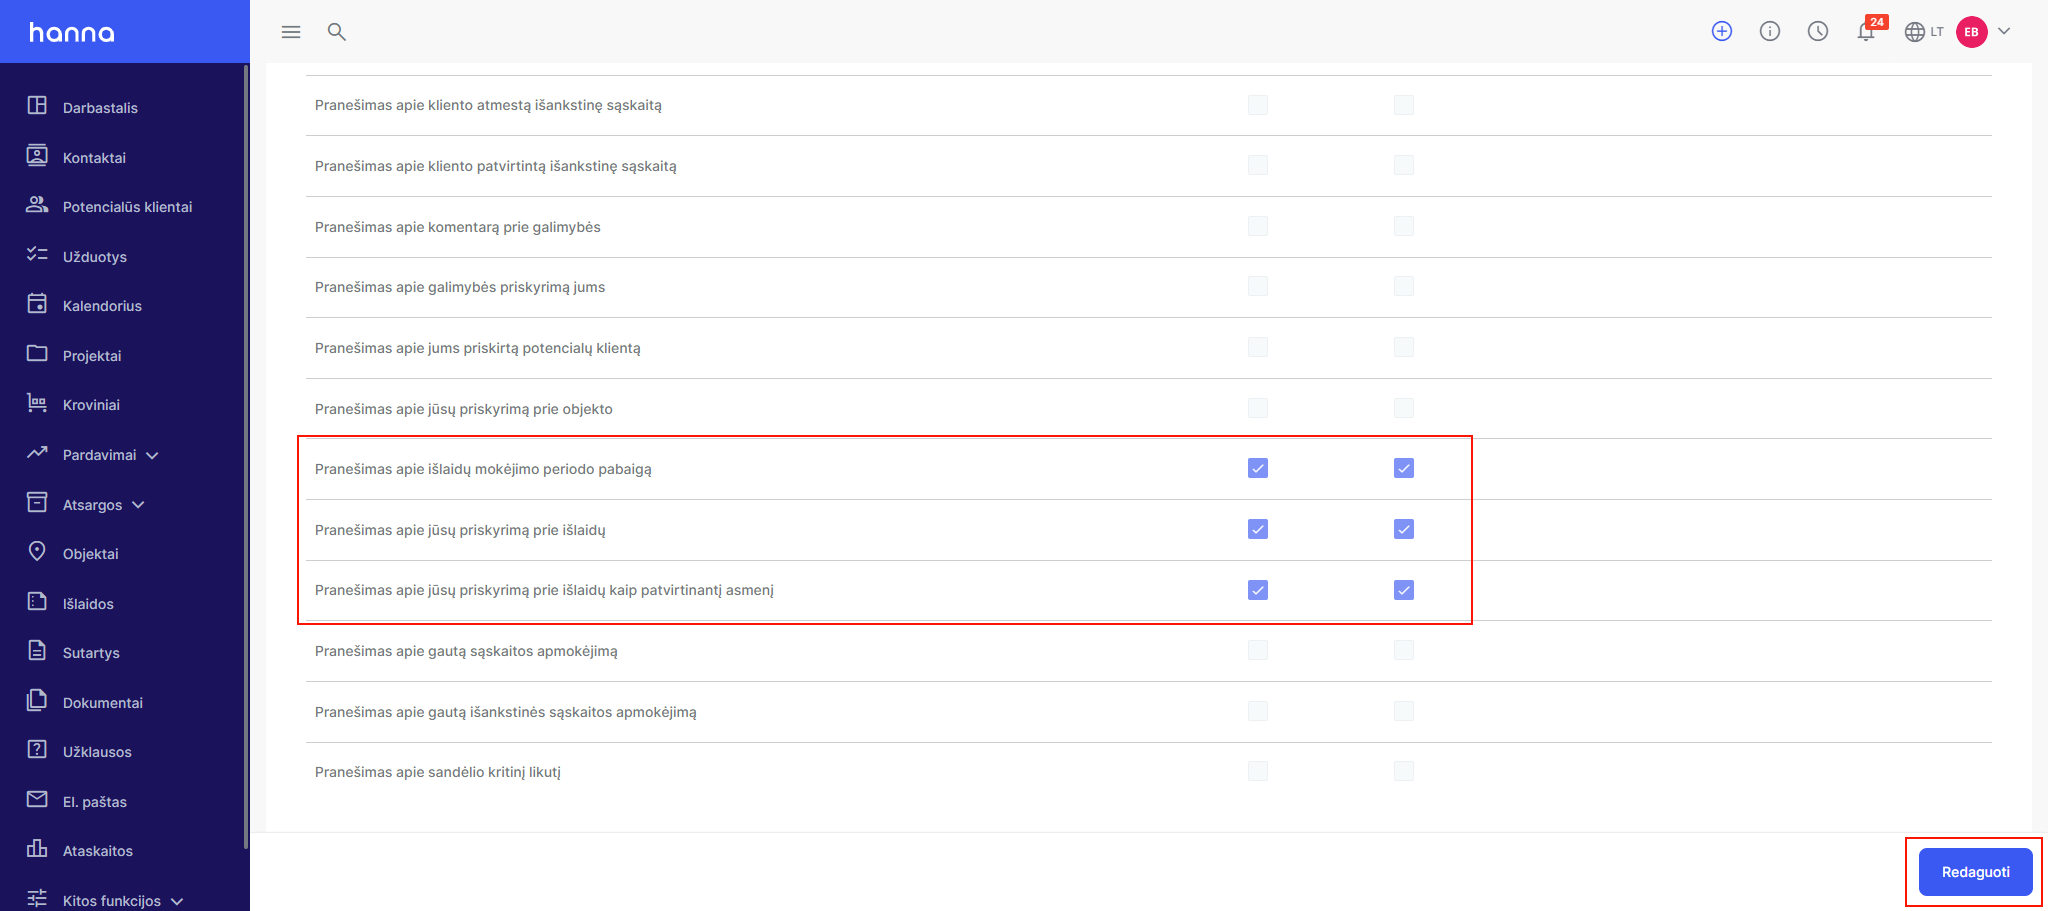Click the Ataskaitos chart icon
The image size is (2048, 911).
pos(37,849)
